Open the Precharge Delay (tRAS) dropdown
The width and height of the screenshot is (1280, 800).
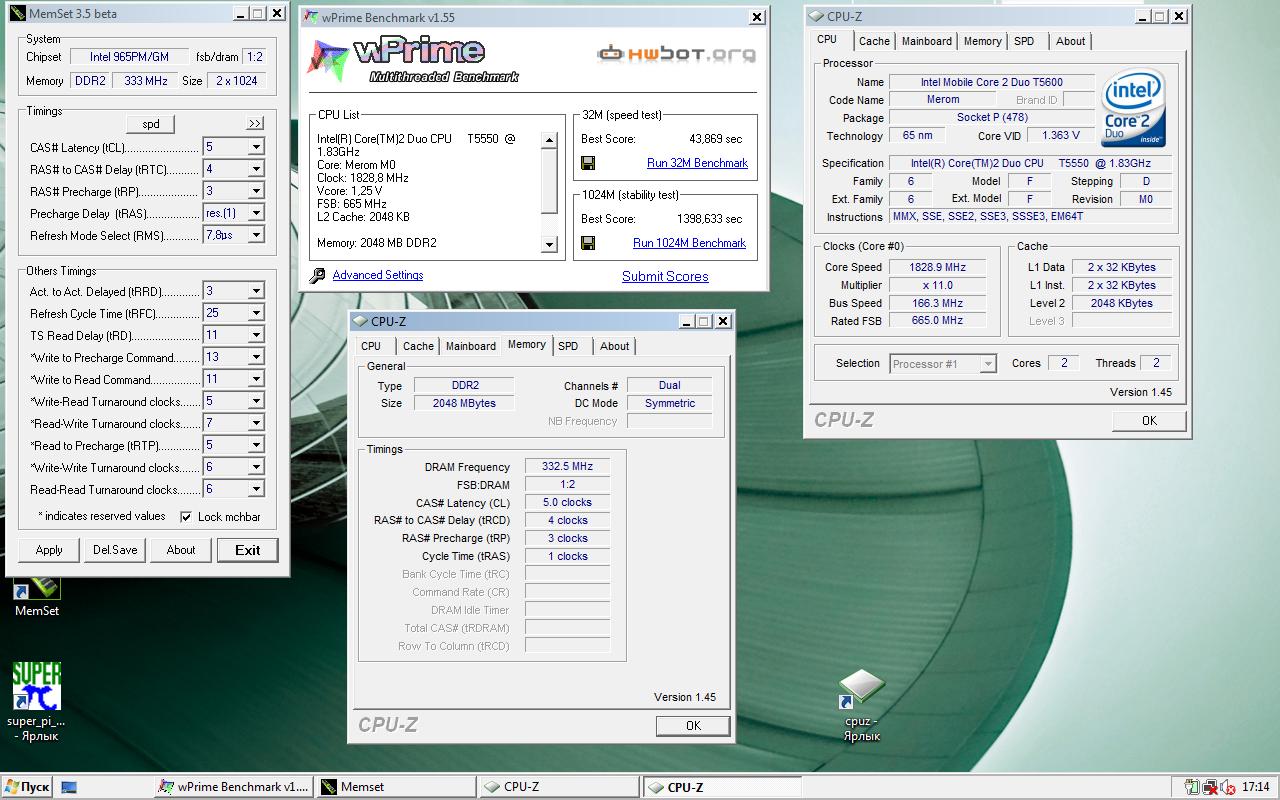[x=256, y=213]
